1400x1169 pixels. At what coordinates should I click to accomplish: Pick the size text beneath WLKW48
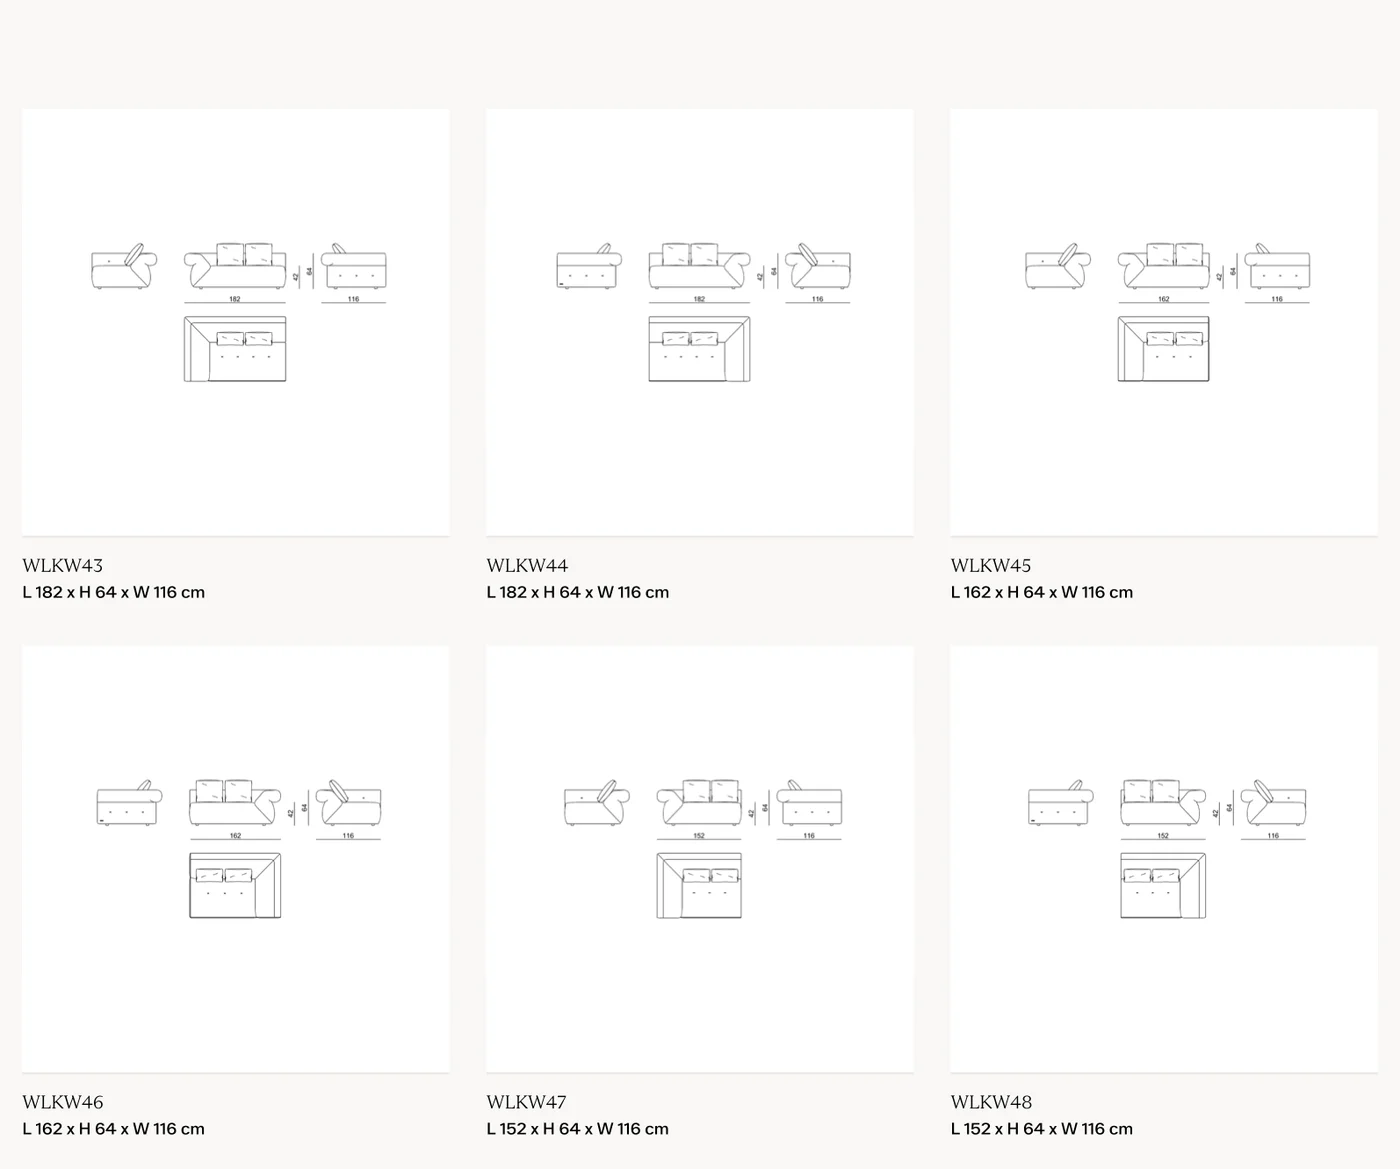pyautogui.click(x=1042, y=1129)
